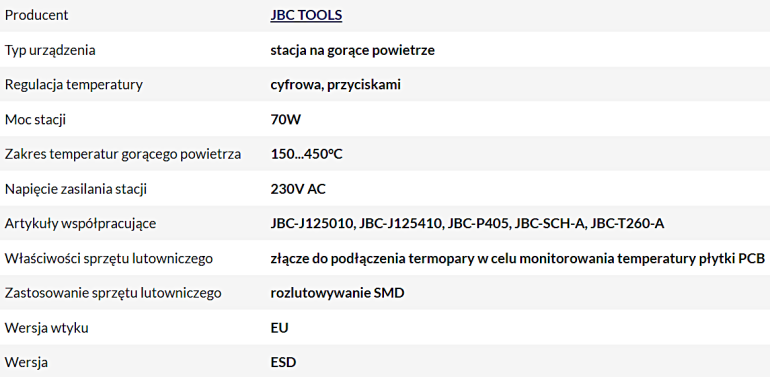Select the '230V AC' voltage value

tap(298, 189)
